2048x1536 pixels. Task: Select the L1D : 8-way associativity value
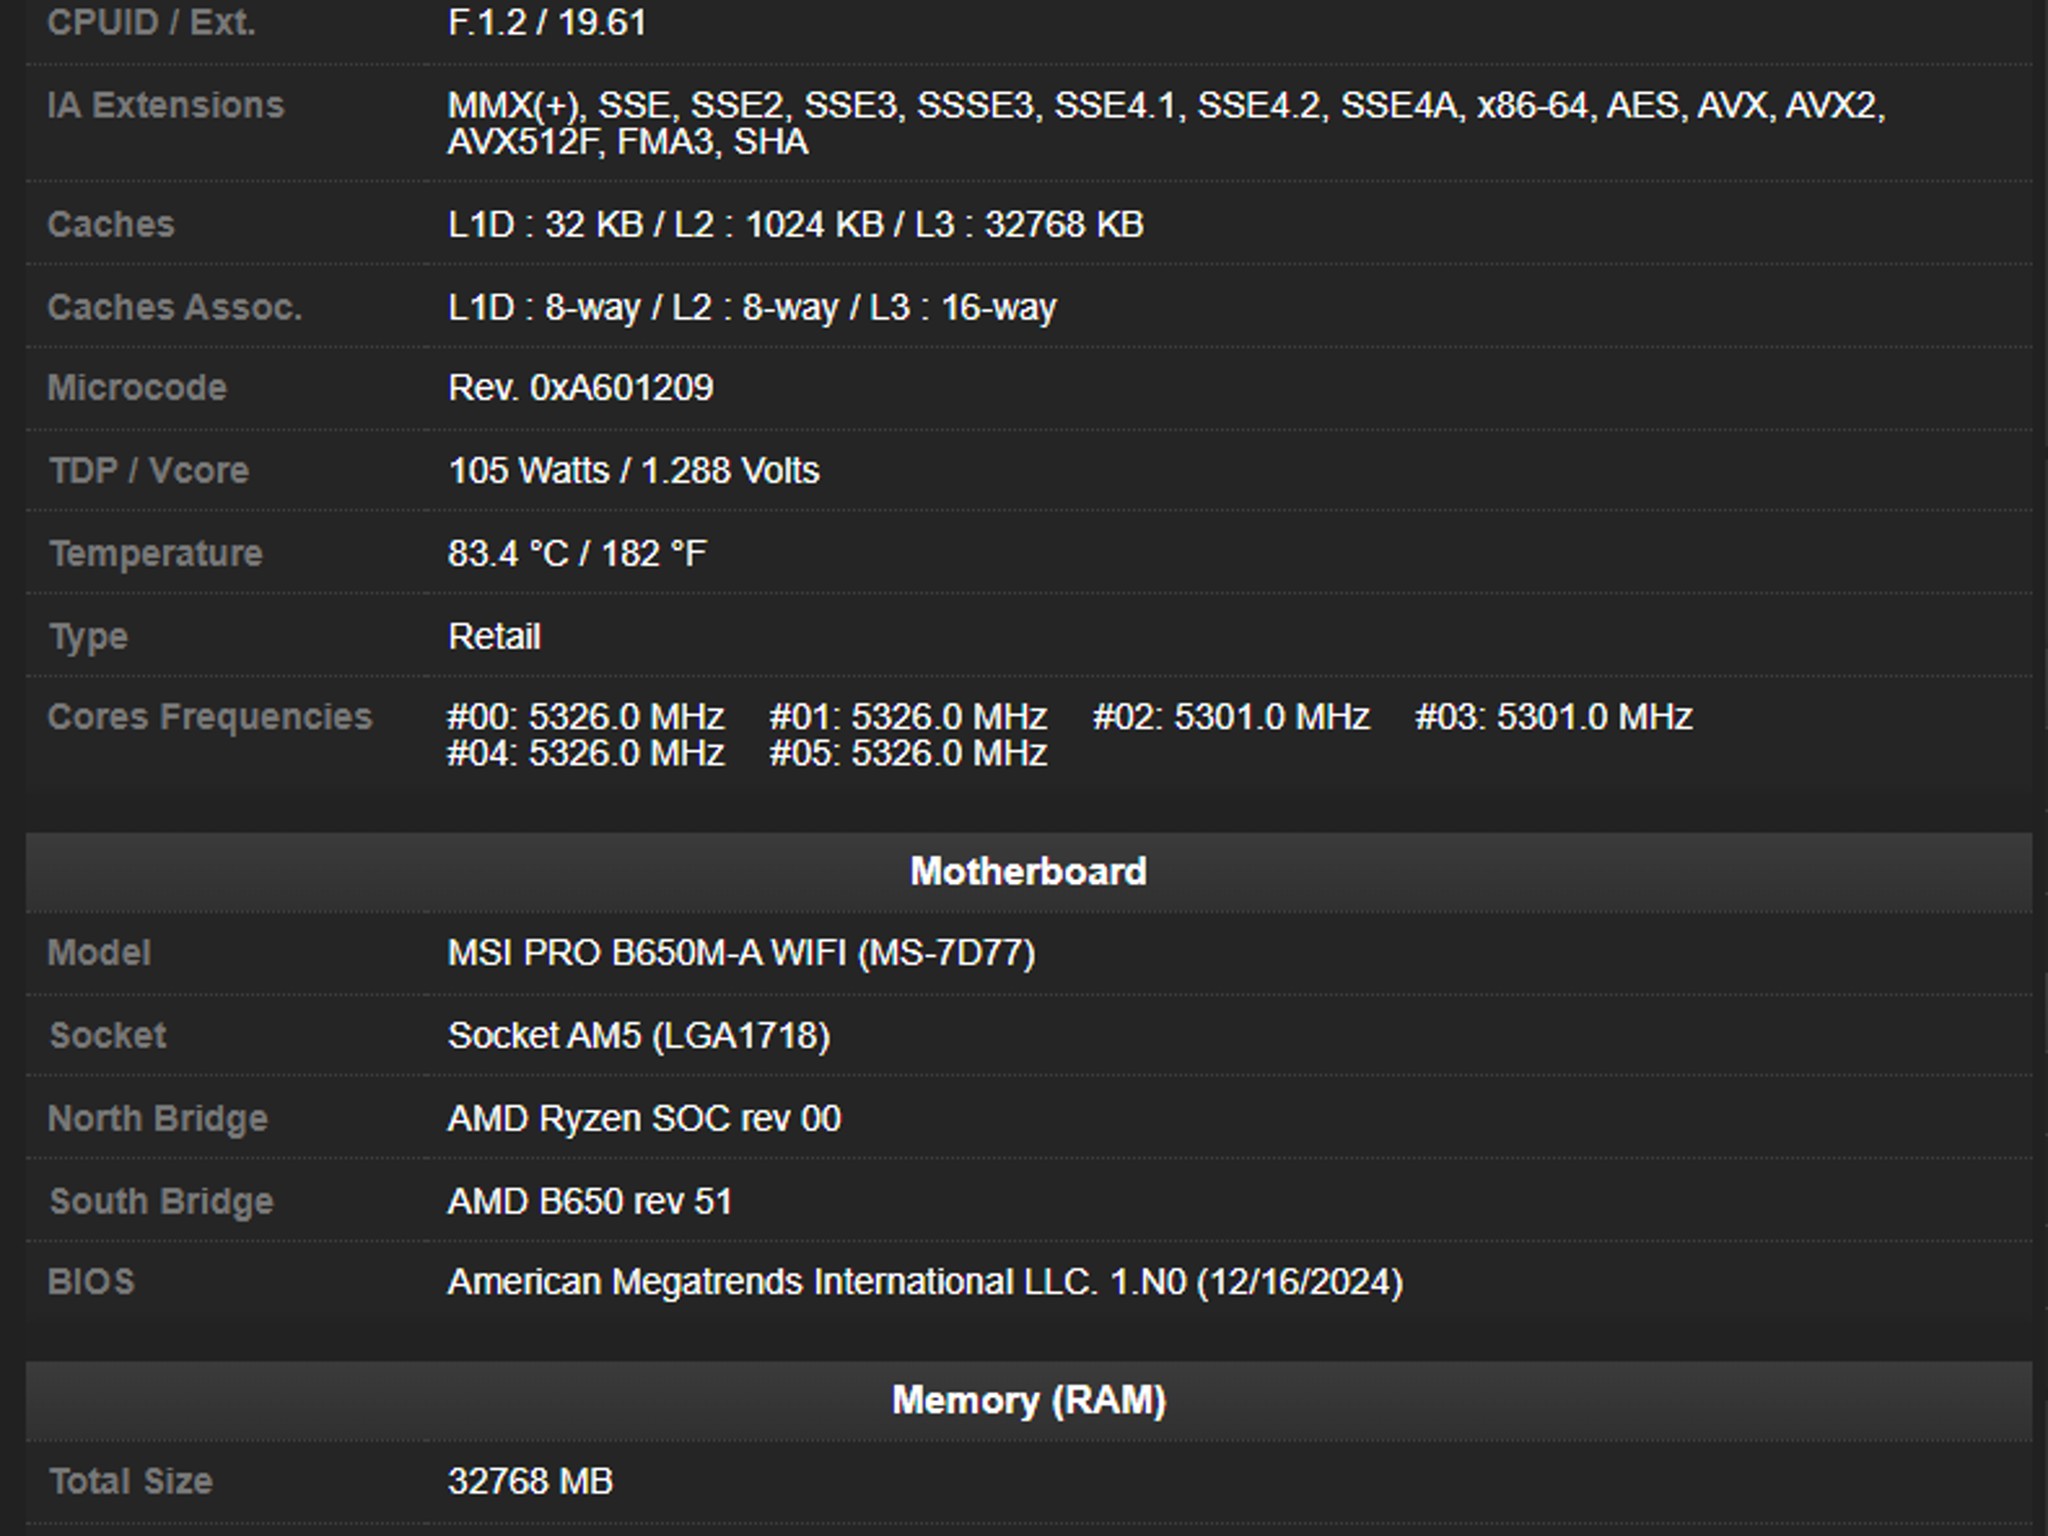751,307
